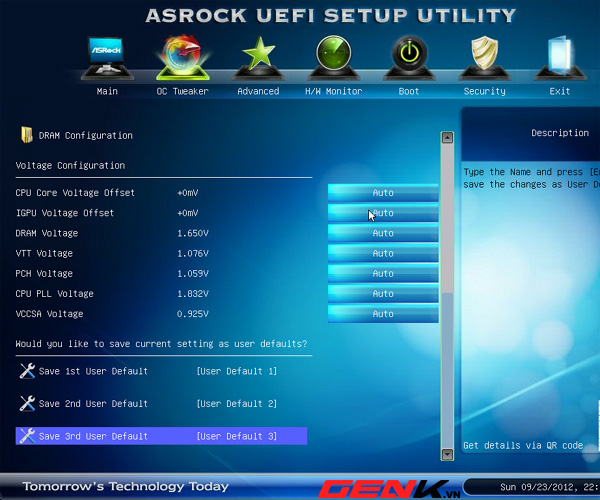The width and height of the screenshot is (600, 500).
Task: Open DRAM Voltage Auto selector
Action: [x=383, y=233]
